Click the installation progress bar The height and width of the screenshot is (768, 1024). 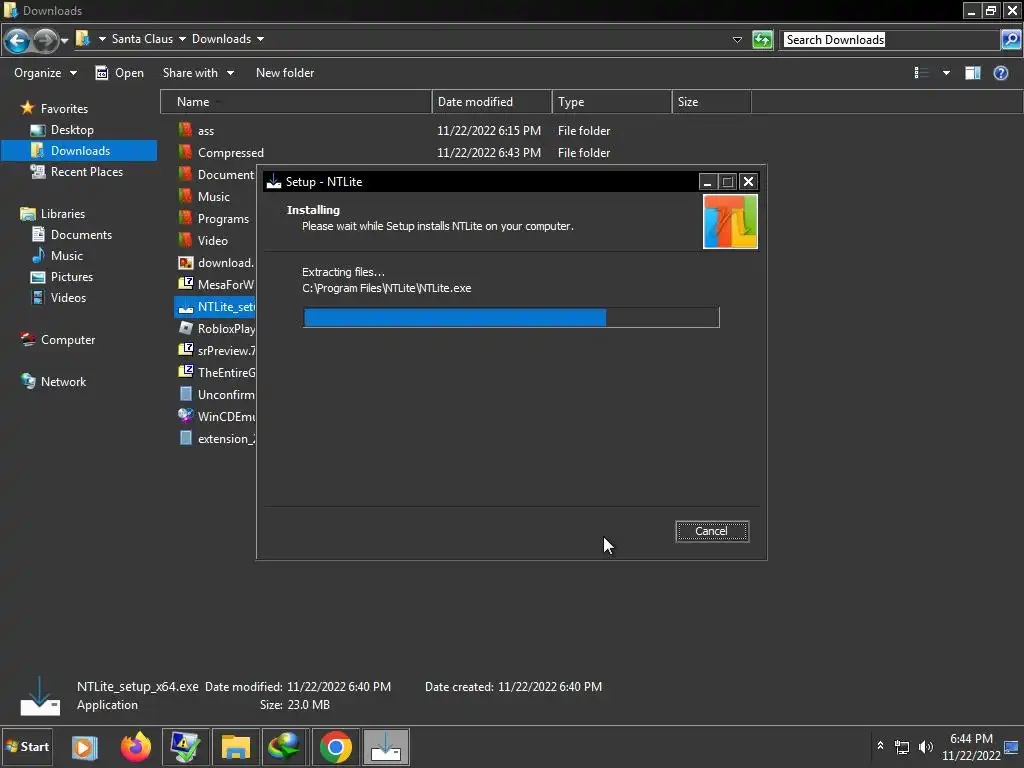coord(511,317)
